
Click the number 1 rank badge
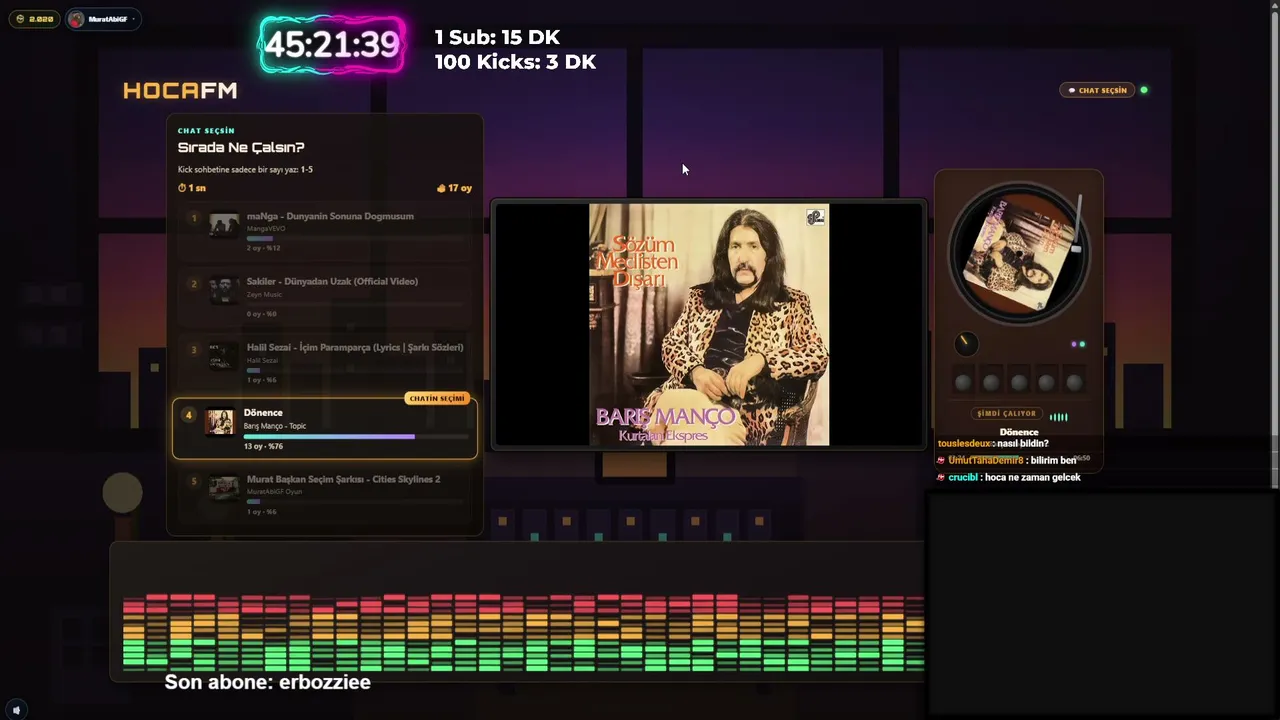coord(194,218)
